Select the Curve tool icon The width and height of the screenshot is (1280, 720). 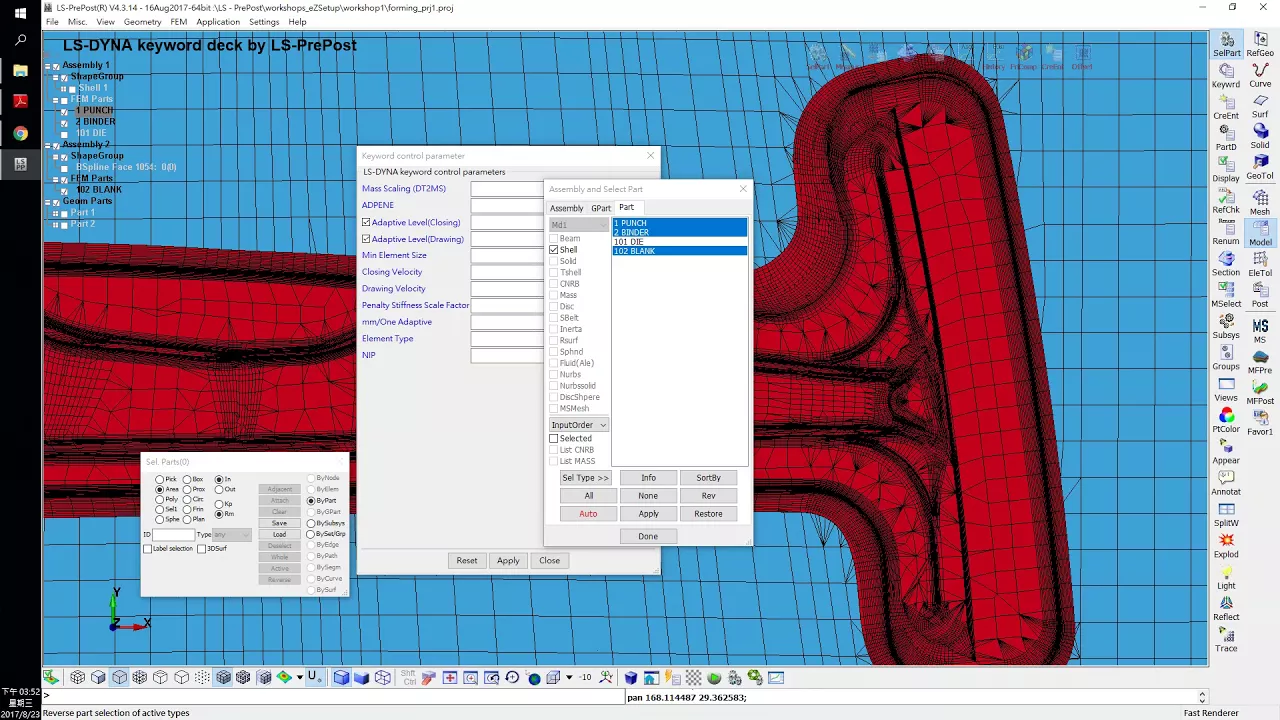(x=1260, y=75)
